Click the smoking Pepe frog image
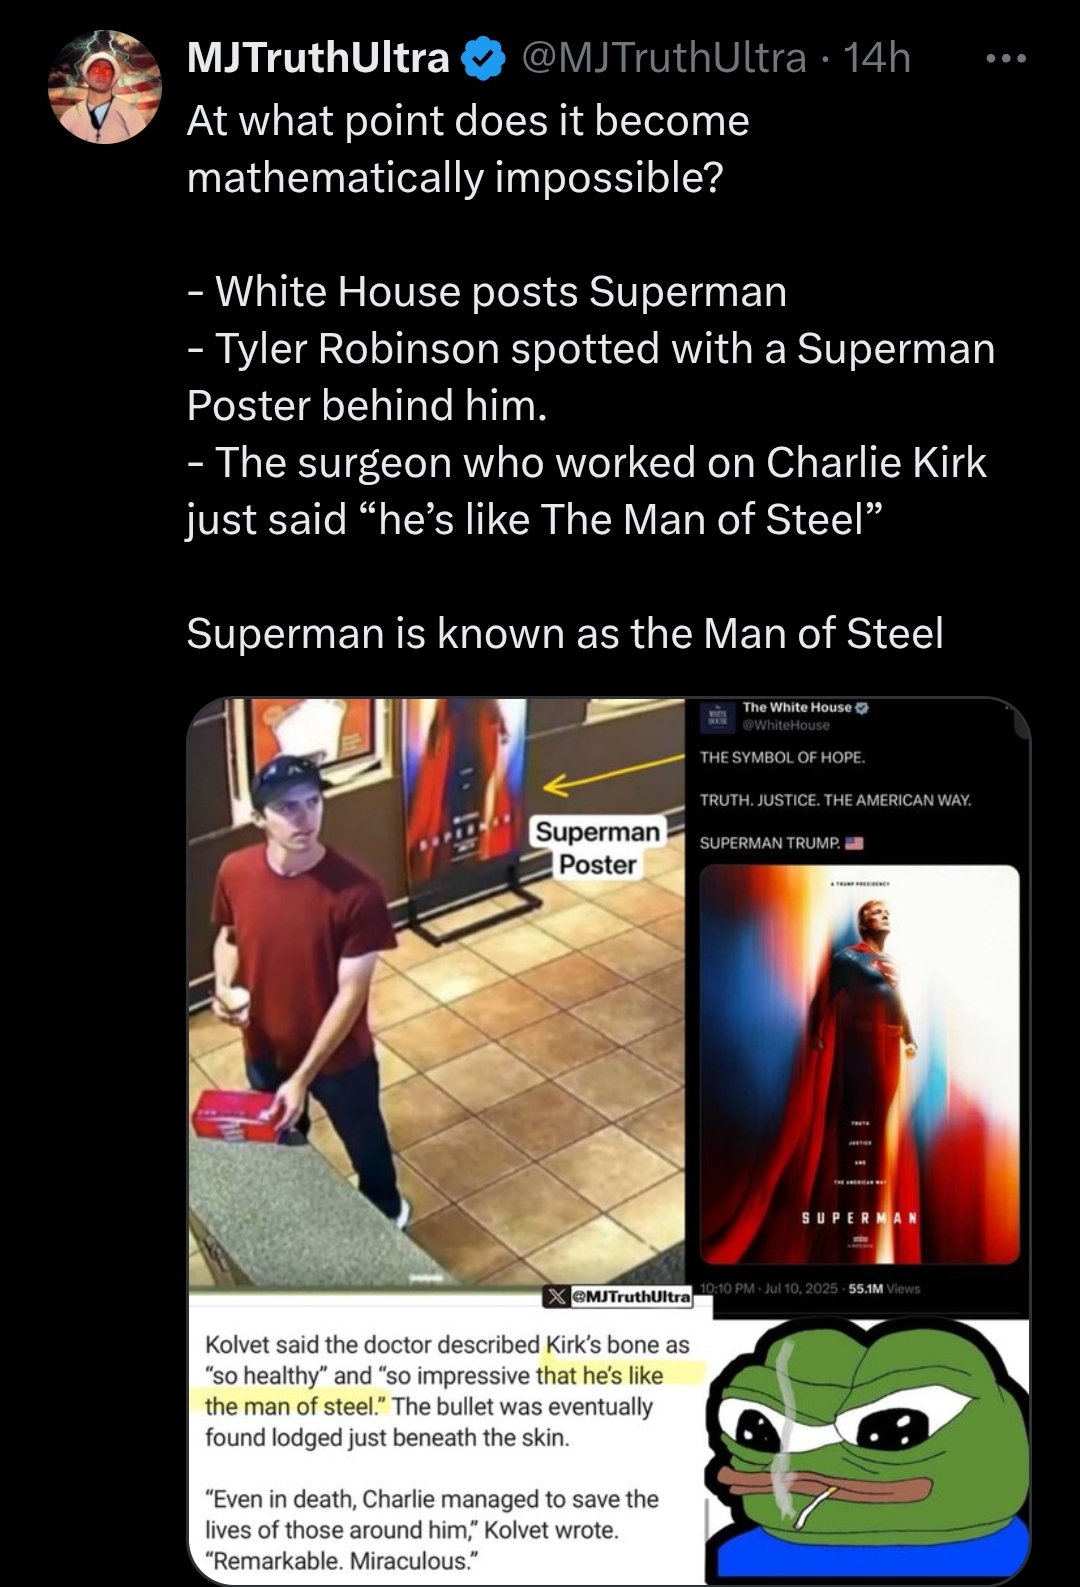Image resolution: width=1080 pixels, height=1587 pixels. coord(868,1450)
